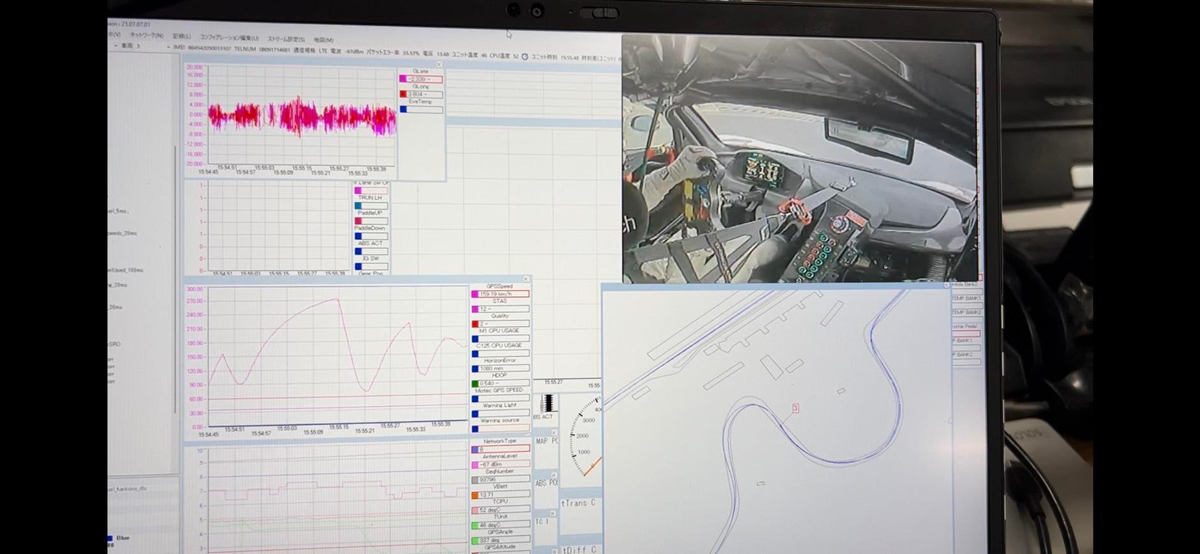Click the IG SW channel color swatch

(358, 266)
